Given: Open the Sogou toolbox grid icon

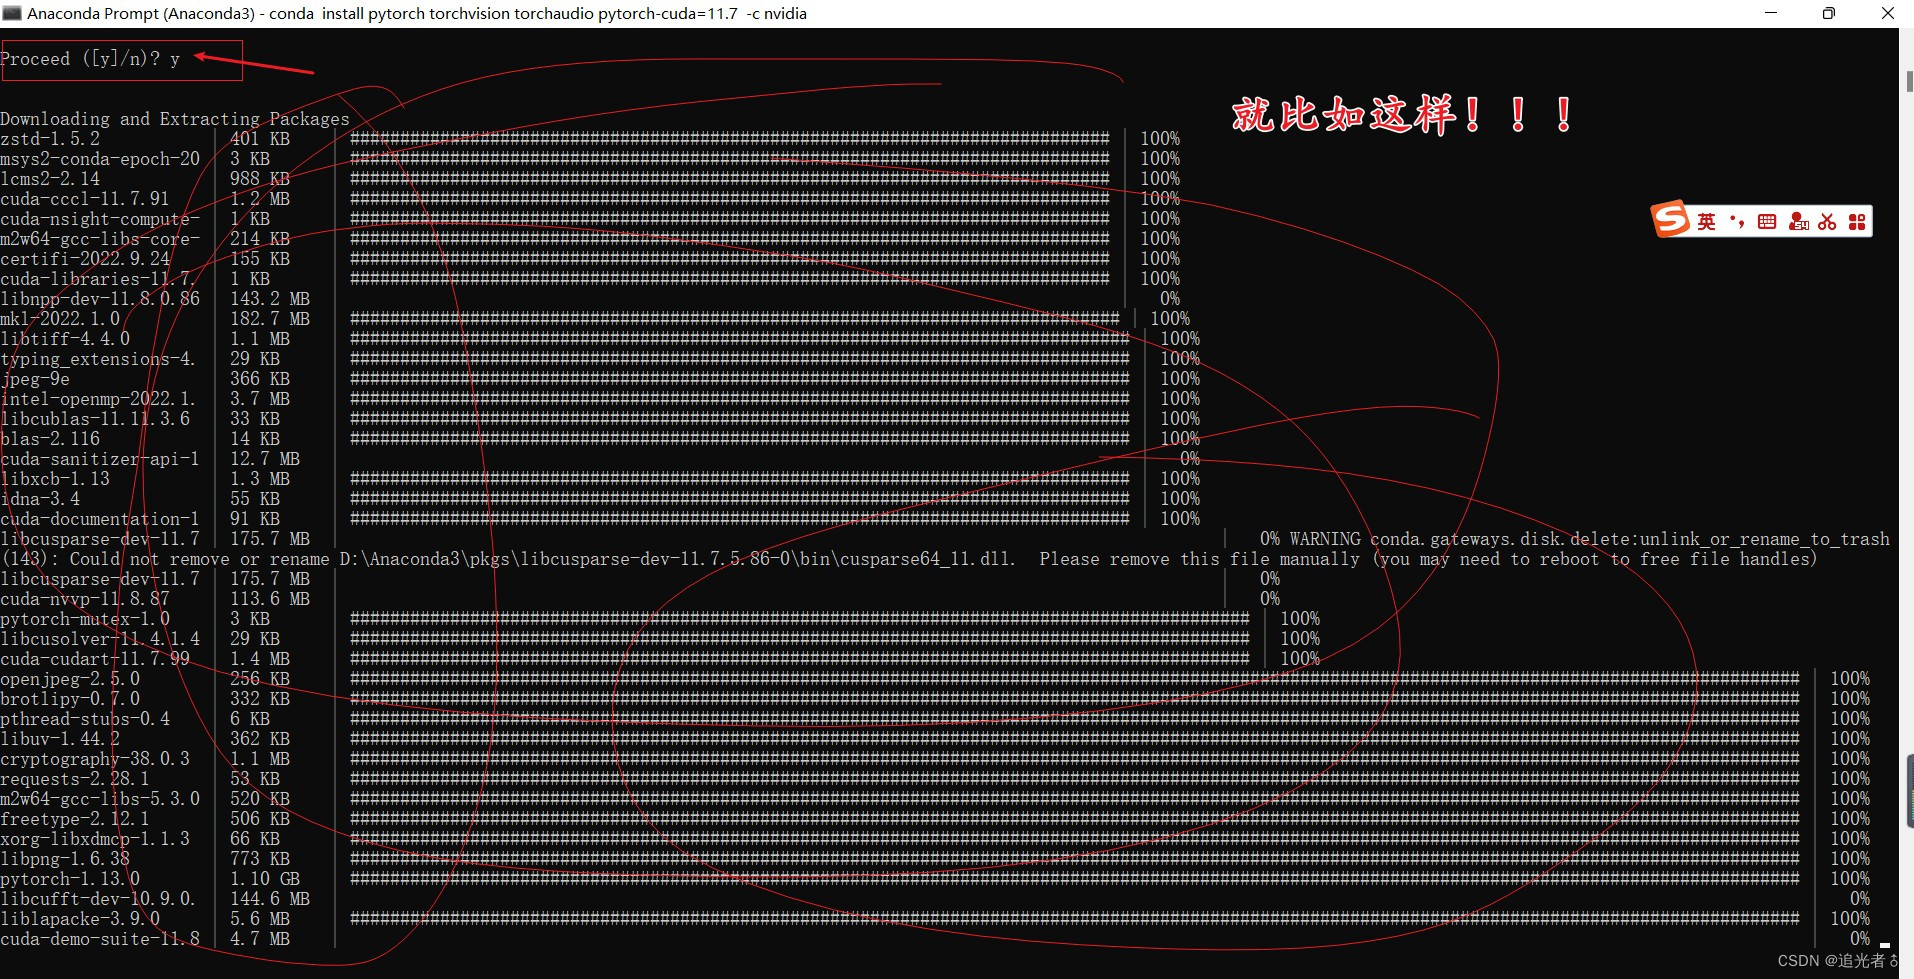Looking at the screenshot, I should coord(1857,222).
